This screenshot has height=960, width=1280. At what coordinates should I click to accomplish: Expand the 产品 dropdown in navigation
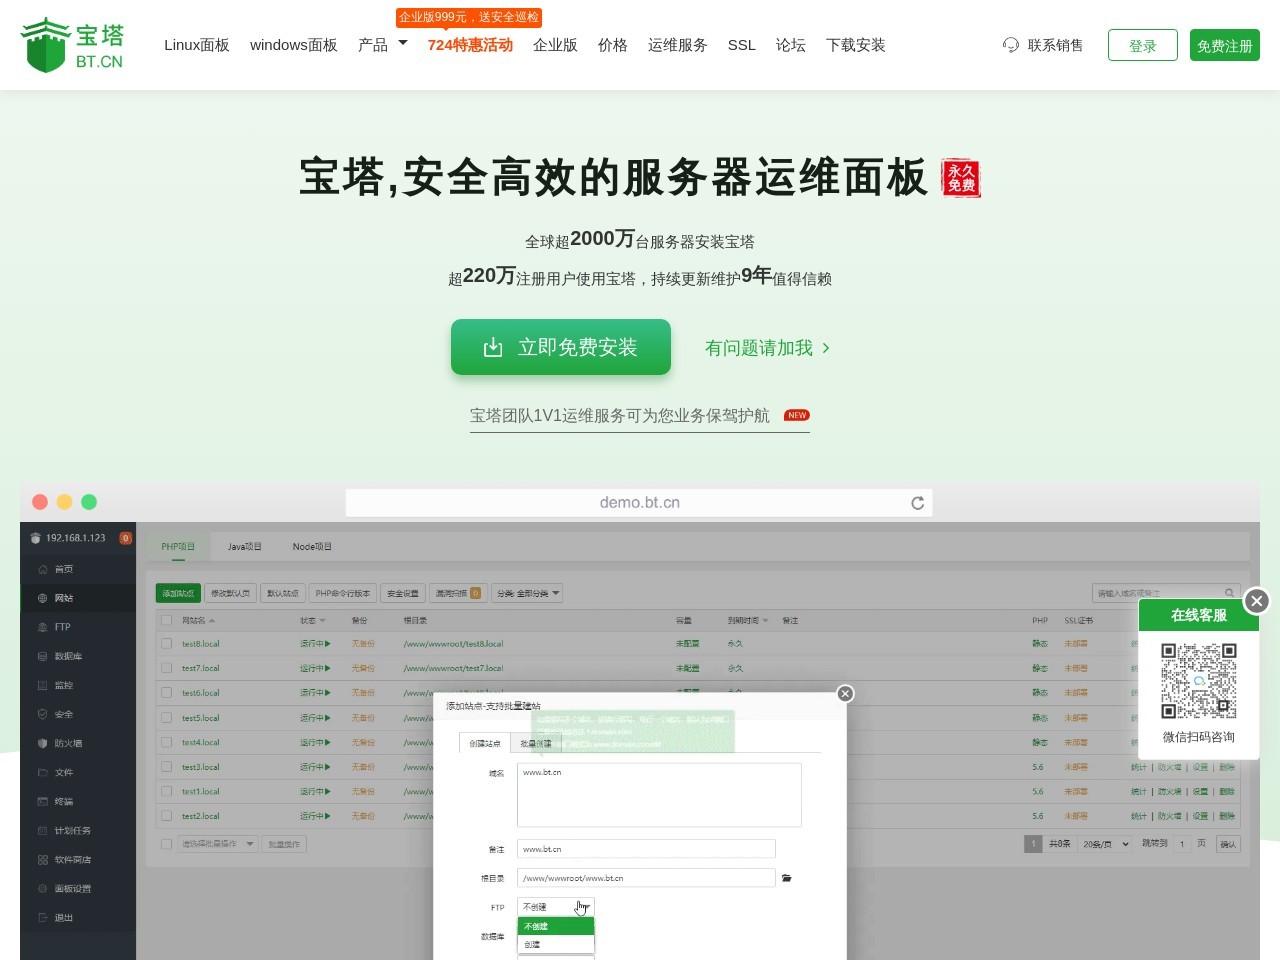coord(383,45)
